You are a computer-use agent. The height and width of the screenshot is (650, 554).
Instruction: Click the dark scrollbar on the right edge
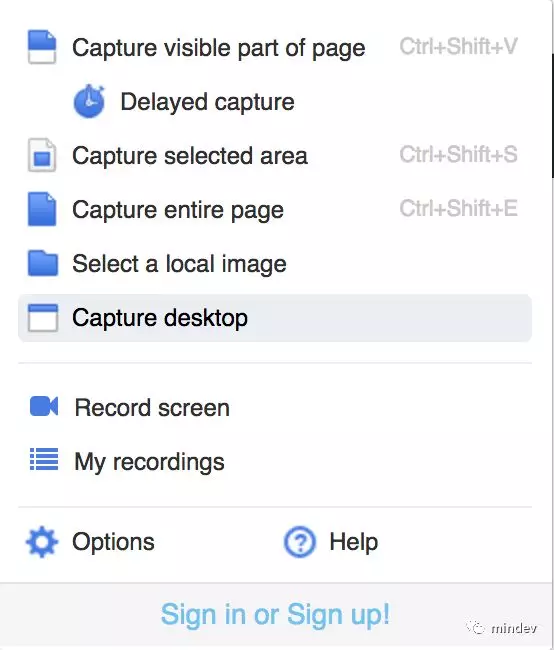tap(552, 116)
